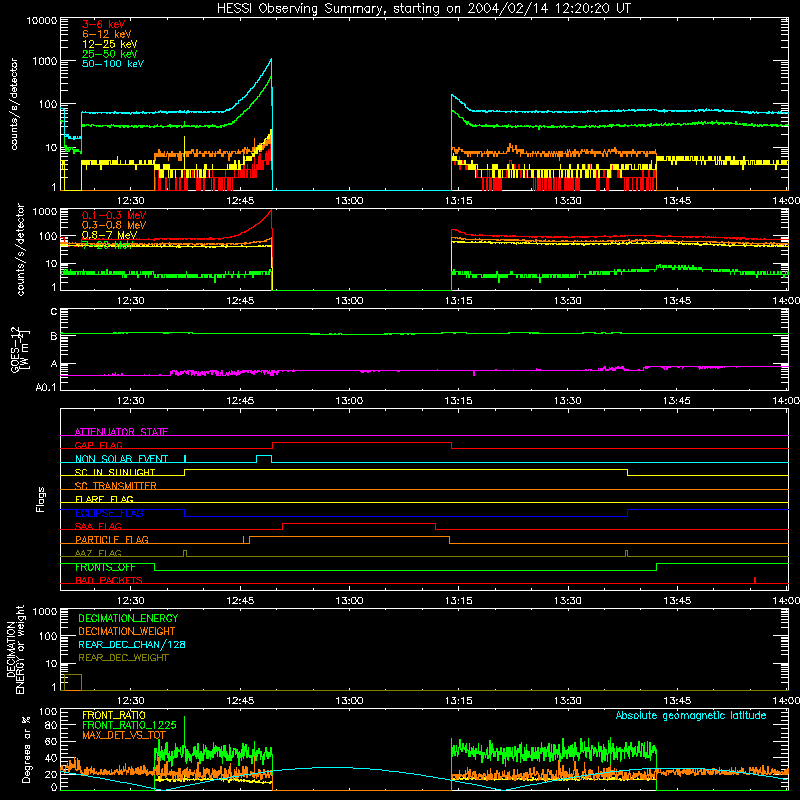
Task: Click the cyan NON_SOLAR_EVENT flag label
Action: click(121, 459)
